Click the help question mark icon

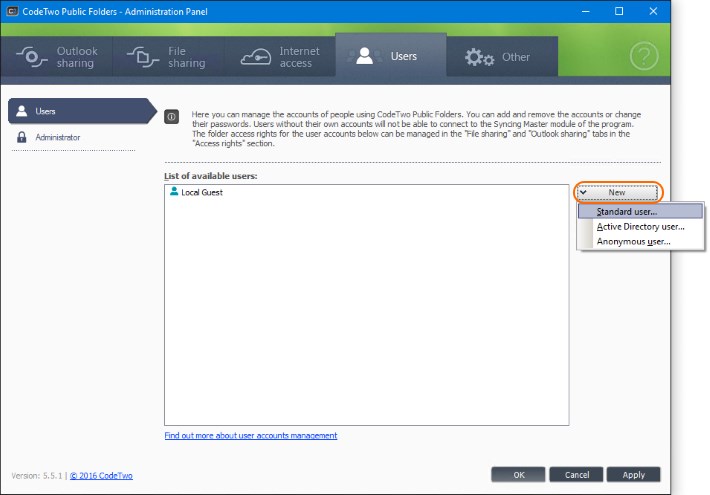coord(643,56)
